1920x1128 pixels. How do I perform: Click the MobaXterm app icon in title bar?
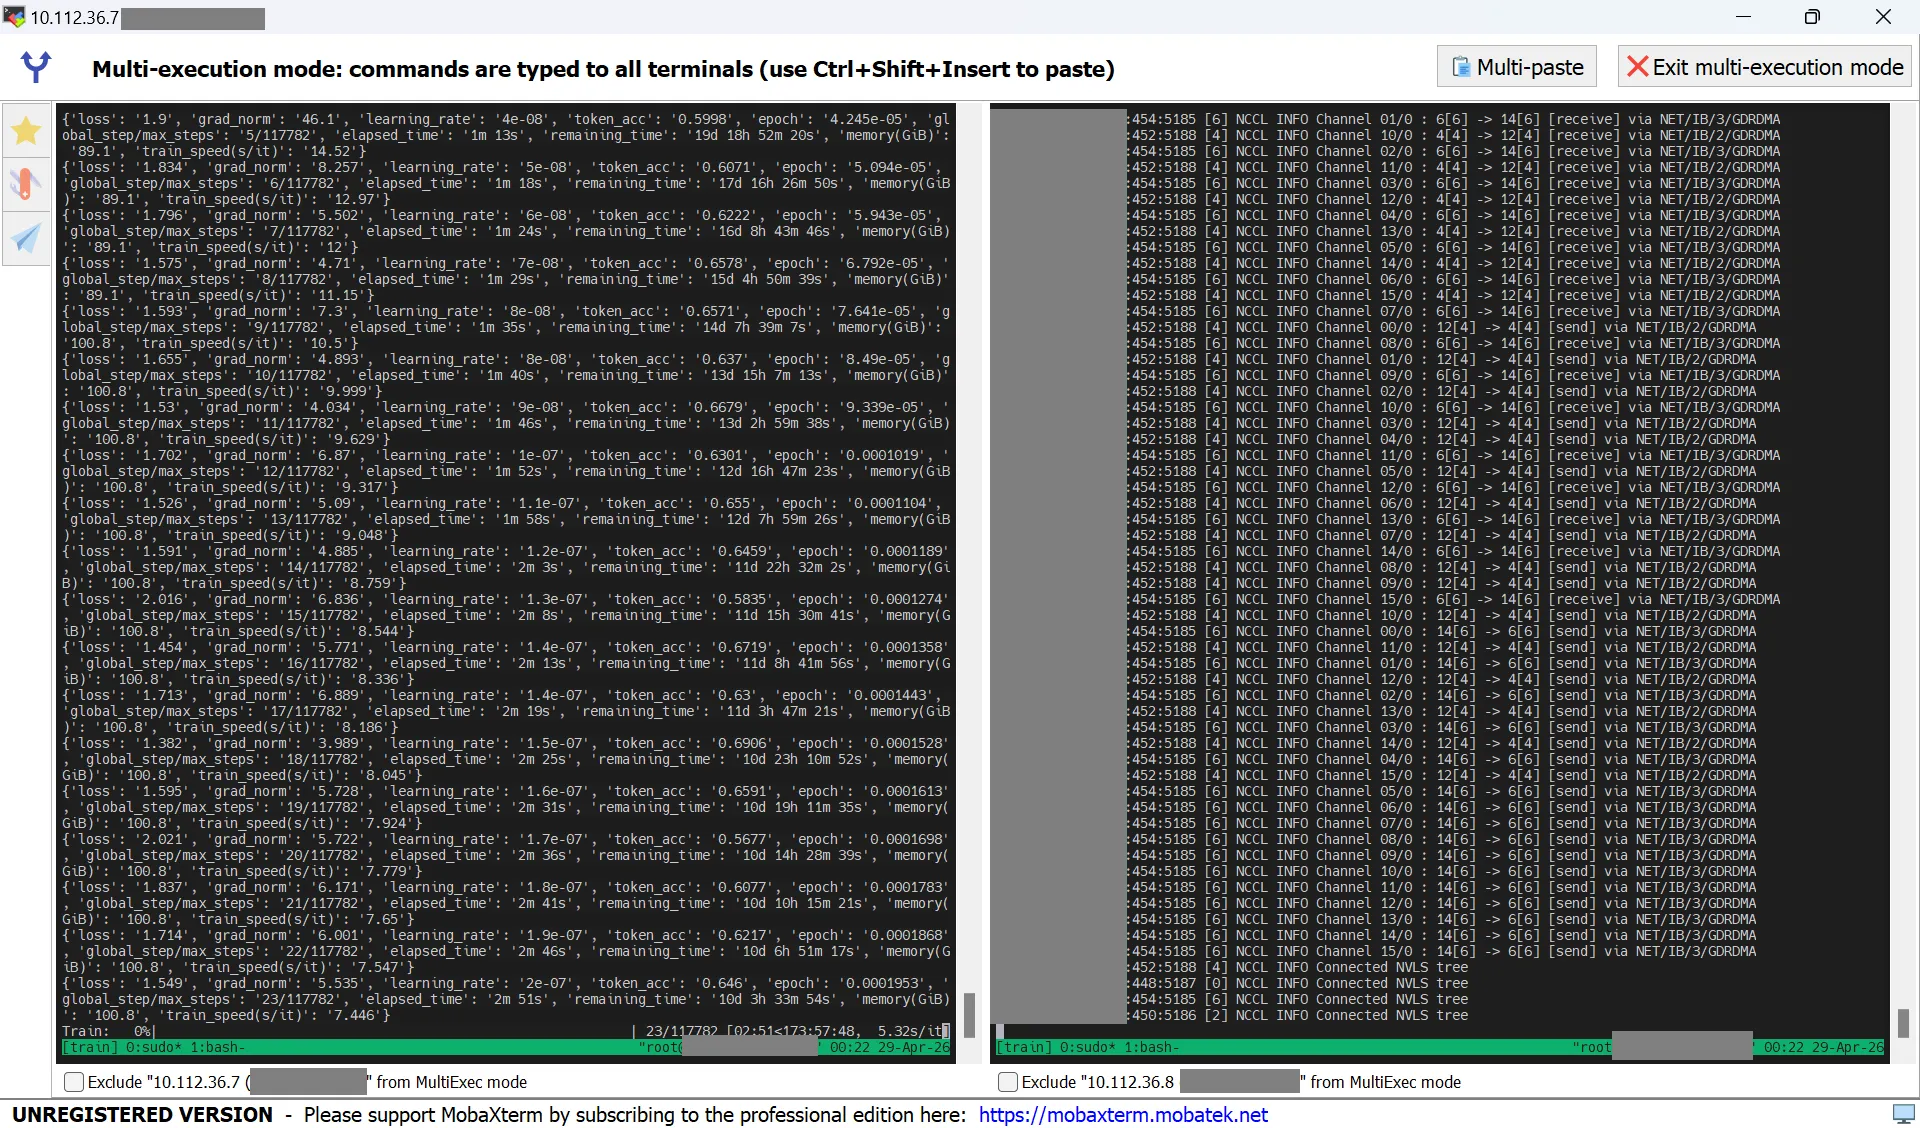pyautogui.click(x=14, y=17)
